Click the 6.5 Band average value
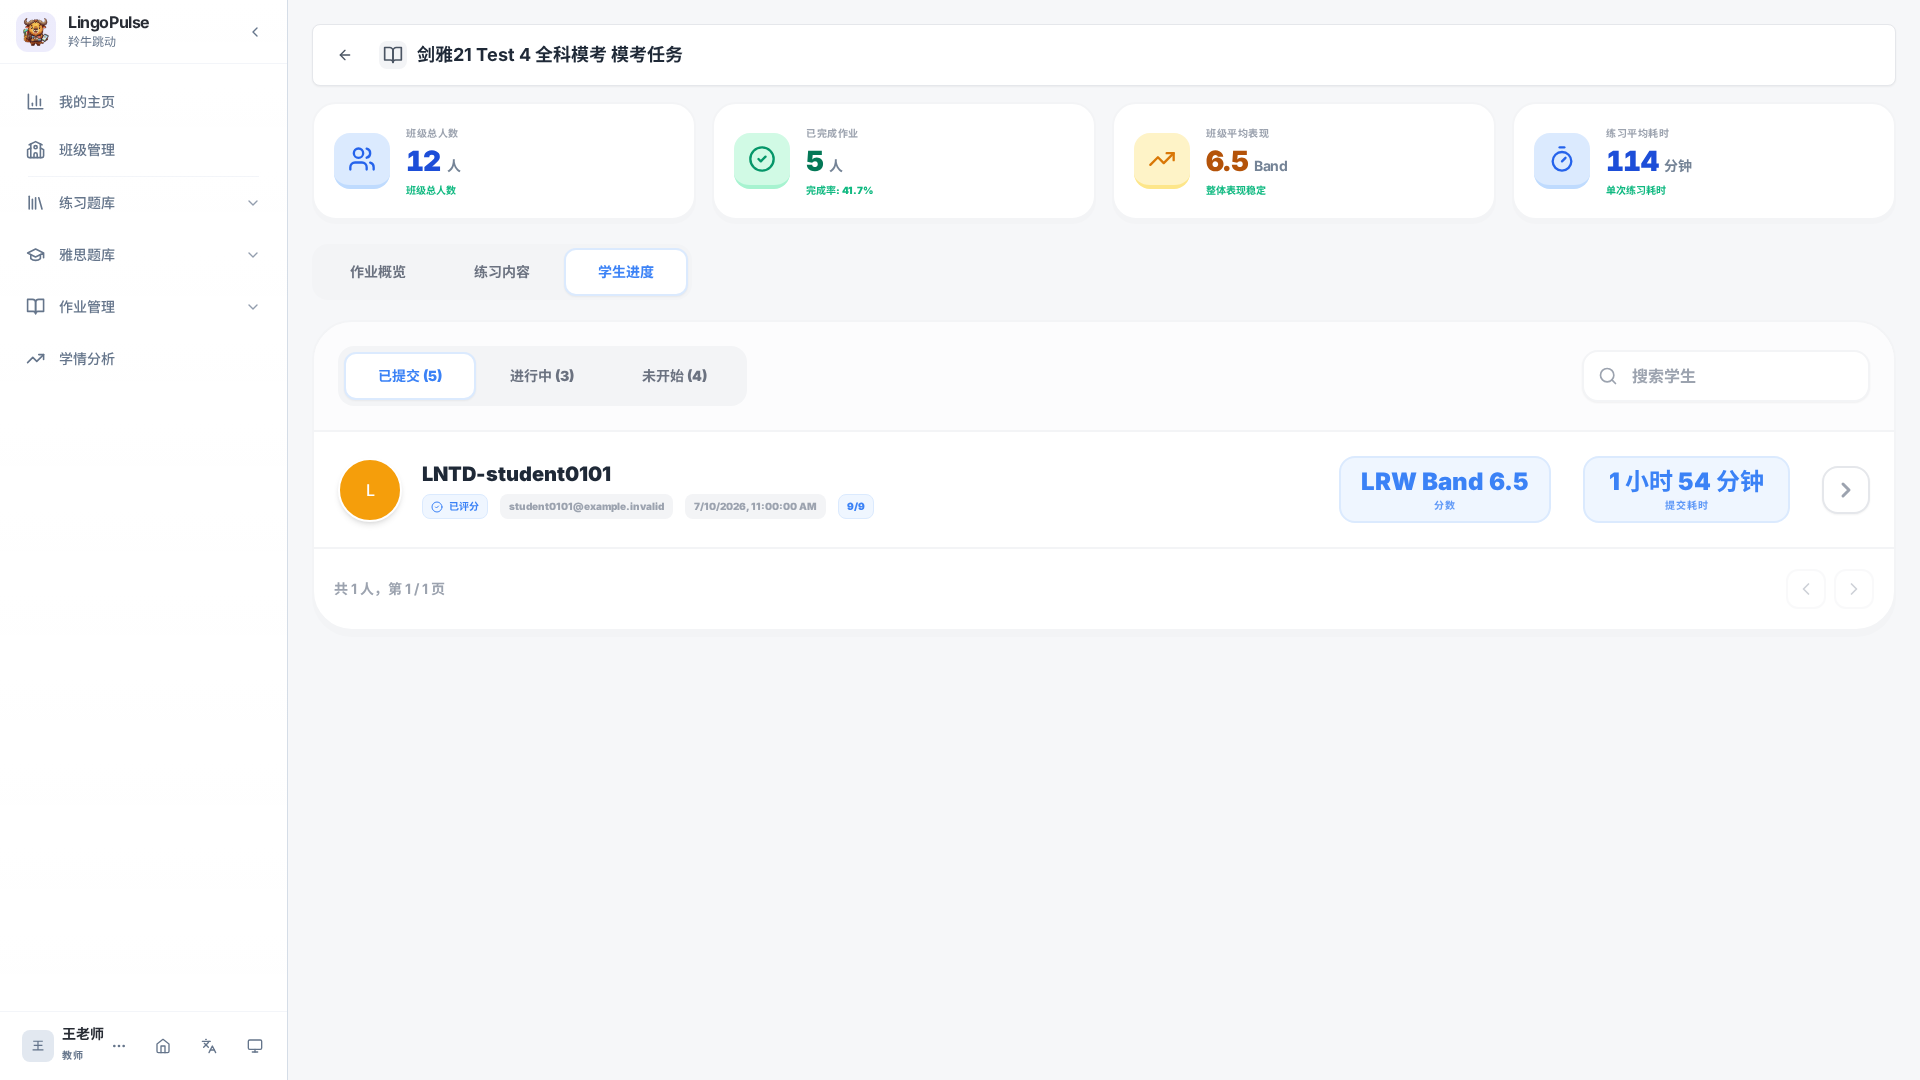 [x=1246, y=162]
